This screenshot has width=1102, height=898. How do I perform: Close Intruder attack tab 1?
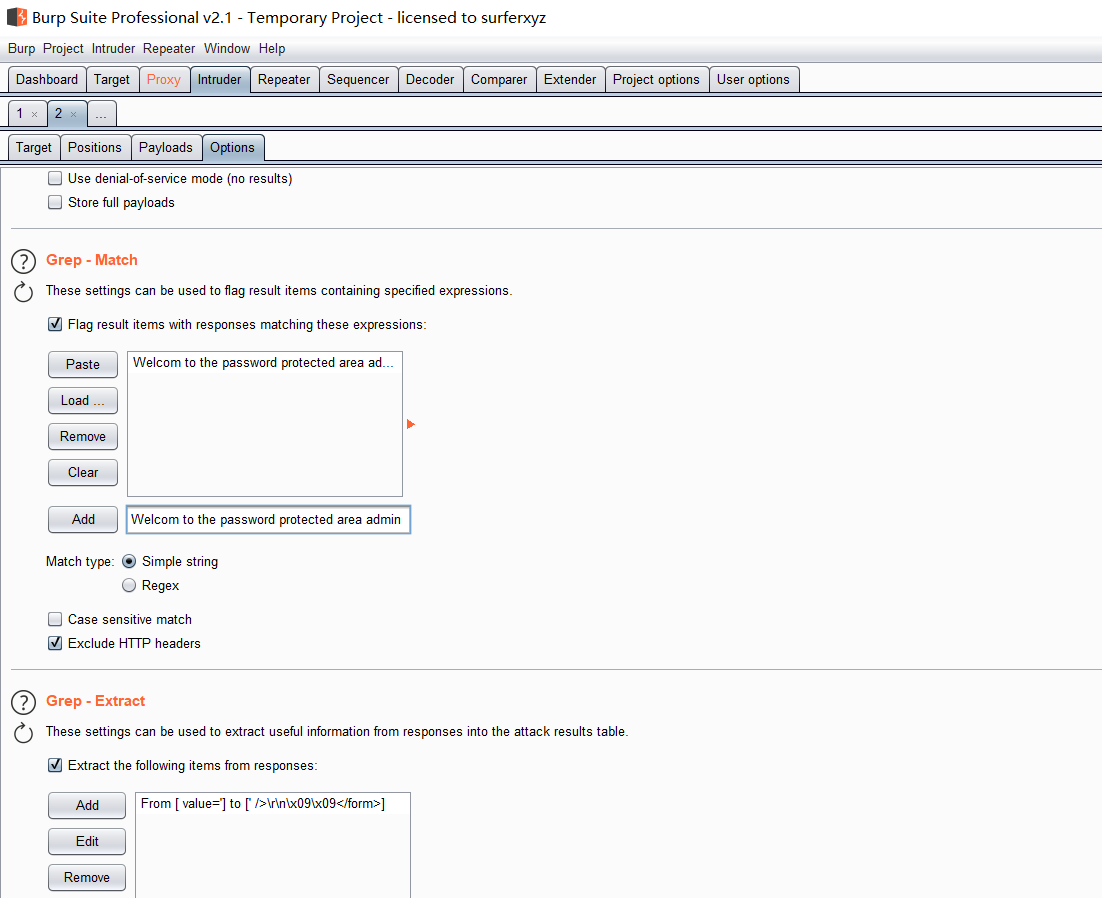[34, 114]
